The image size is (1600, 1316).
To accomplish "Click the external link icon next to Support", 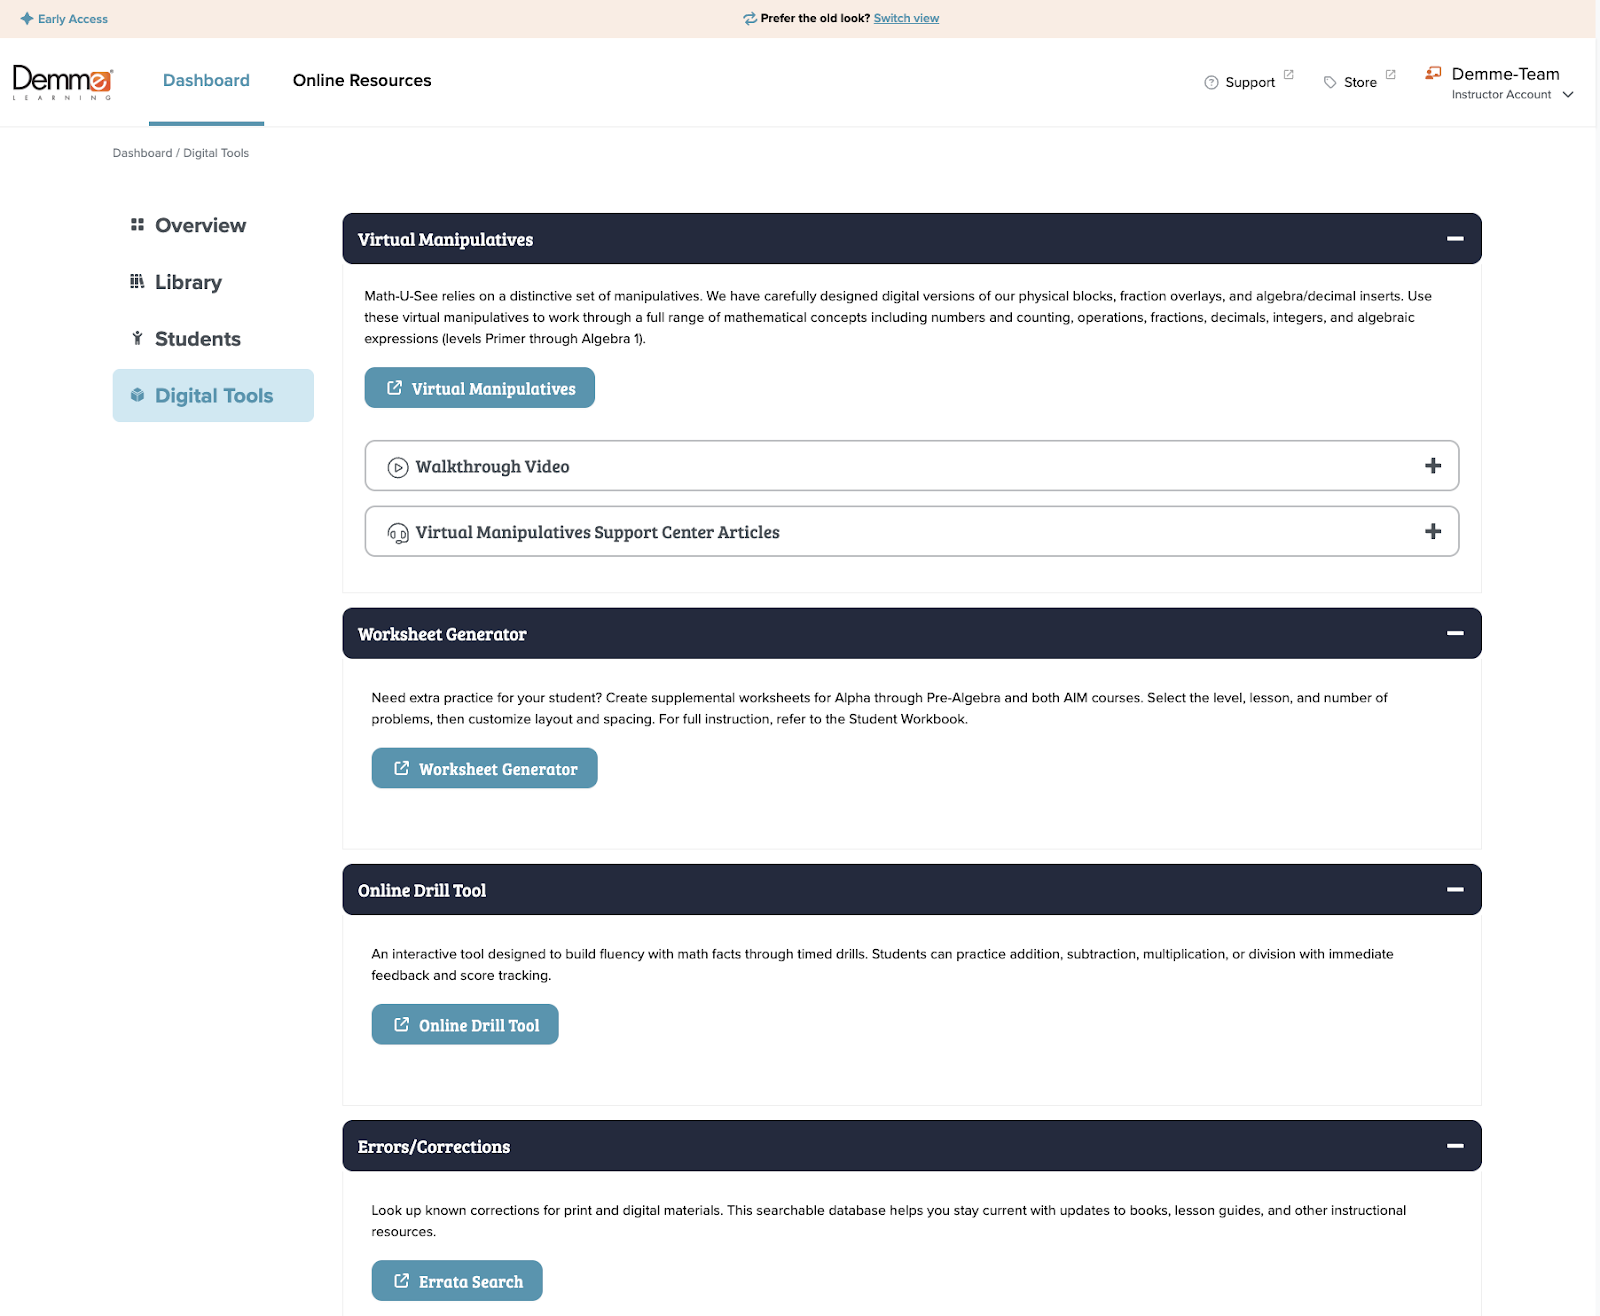I will tap(1288, 75).
